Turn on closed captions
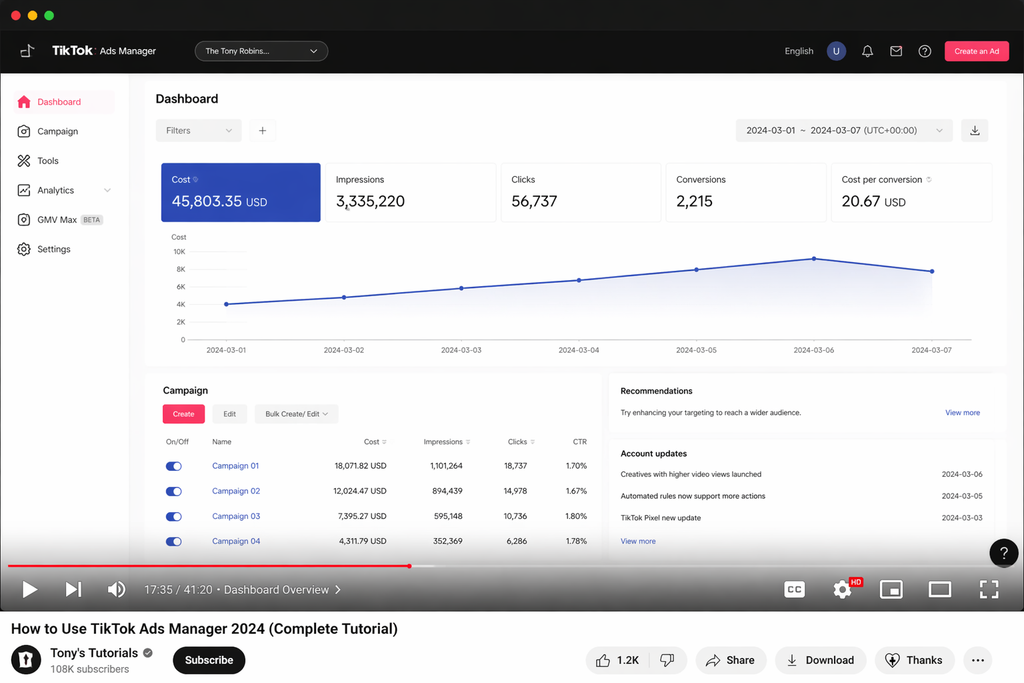Viewport: 1024px width, 683px height. coord(794,590)
